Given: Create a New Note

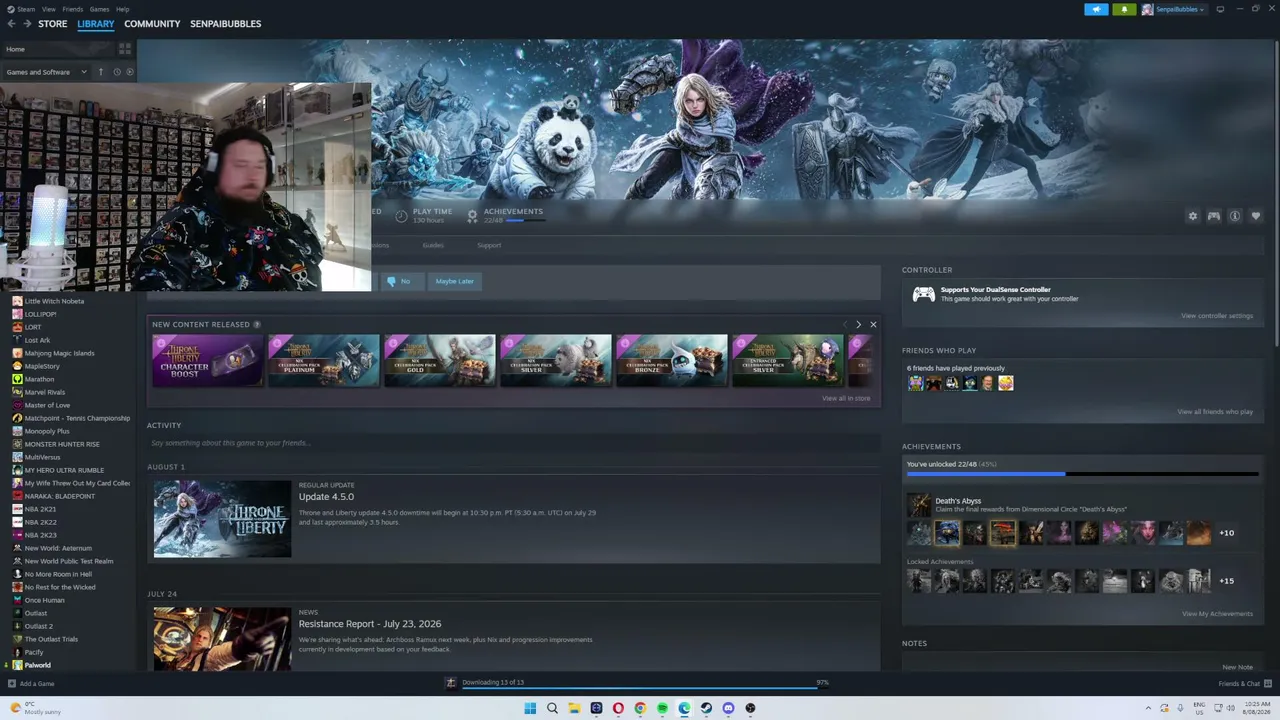Looking at the screenshot, I should coord(1237,667).
